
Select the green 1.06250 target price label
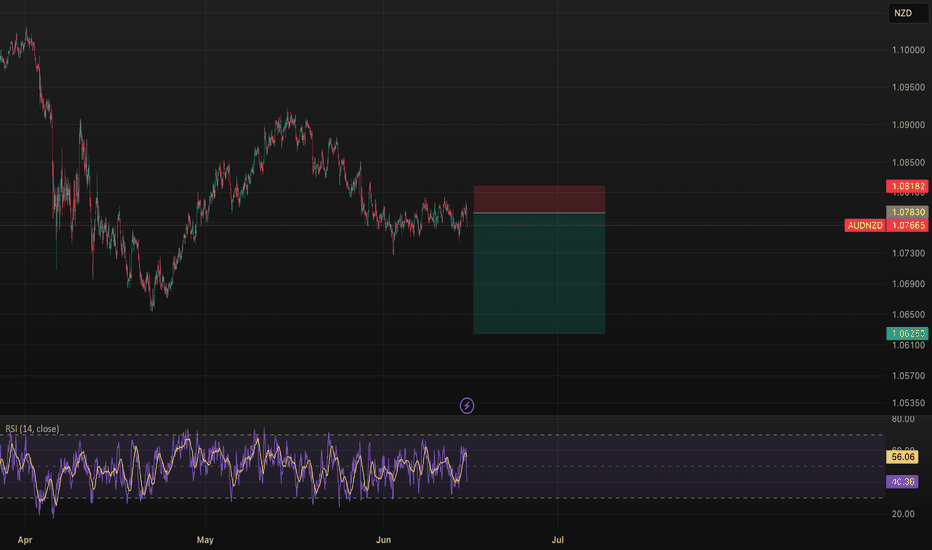click(x=907, y=334)
